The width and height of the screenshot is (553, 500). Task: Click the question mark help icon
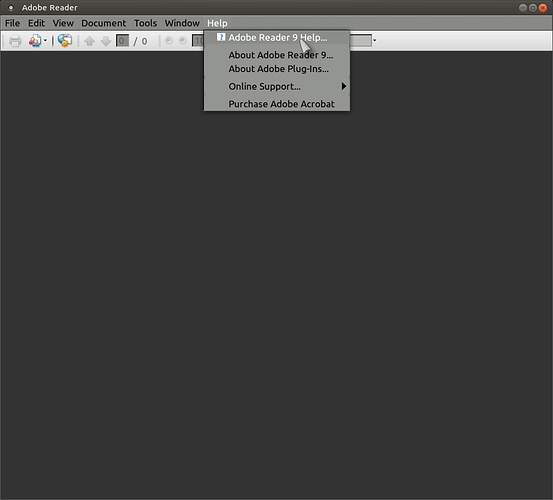coord(221,37)
